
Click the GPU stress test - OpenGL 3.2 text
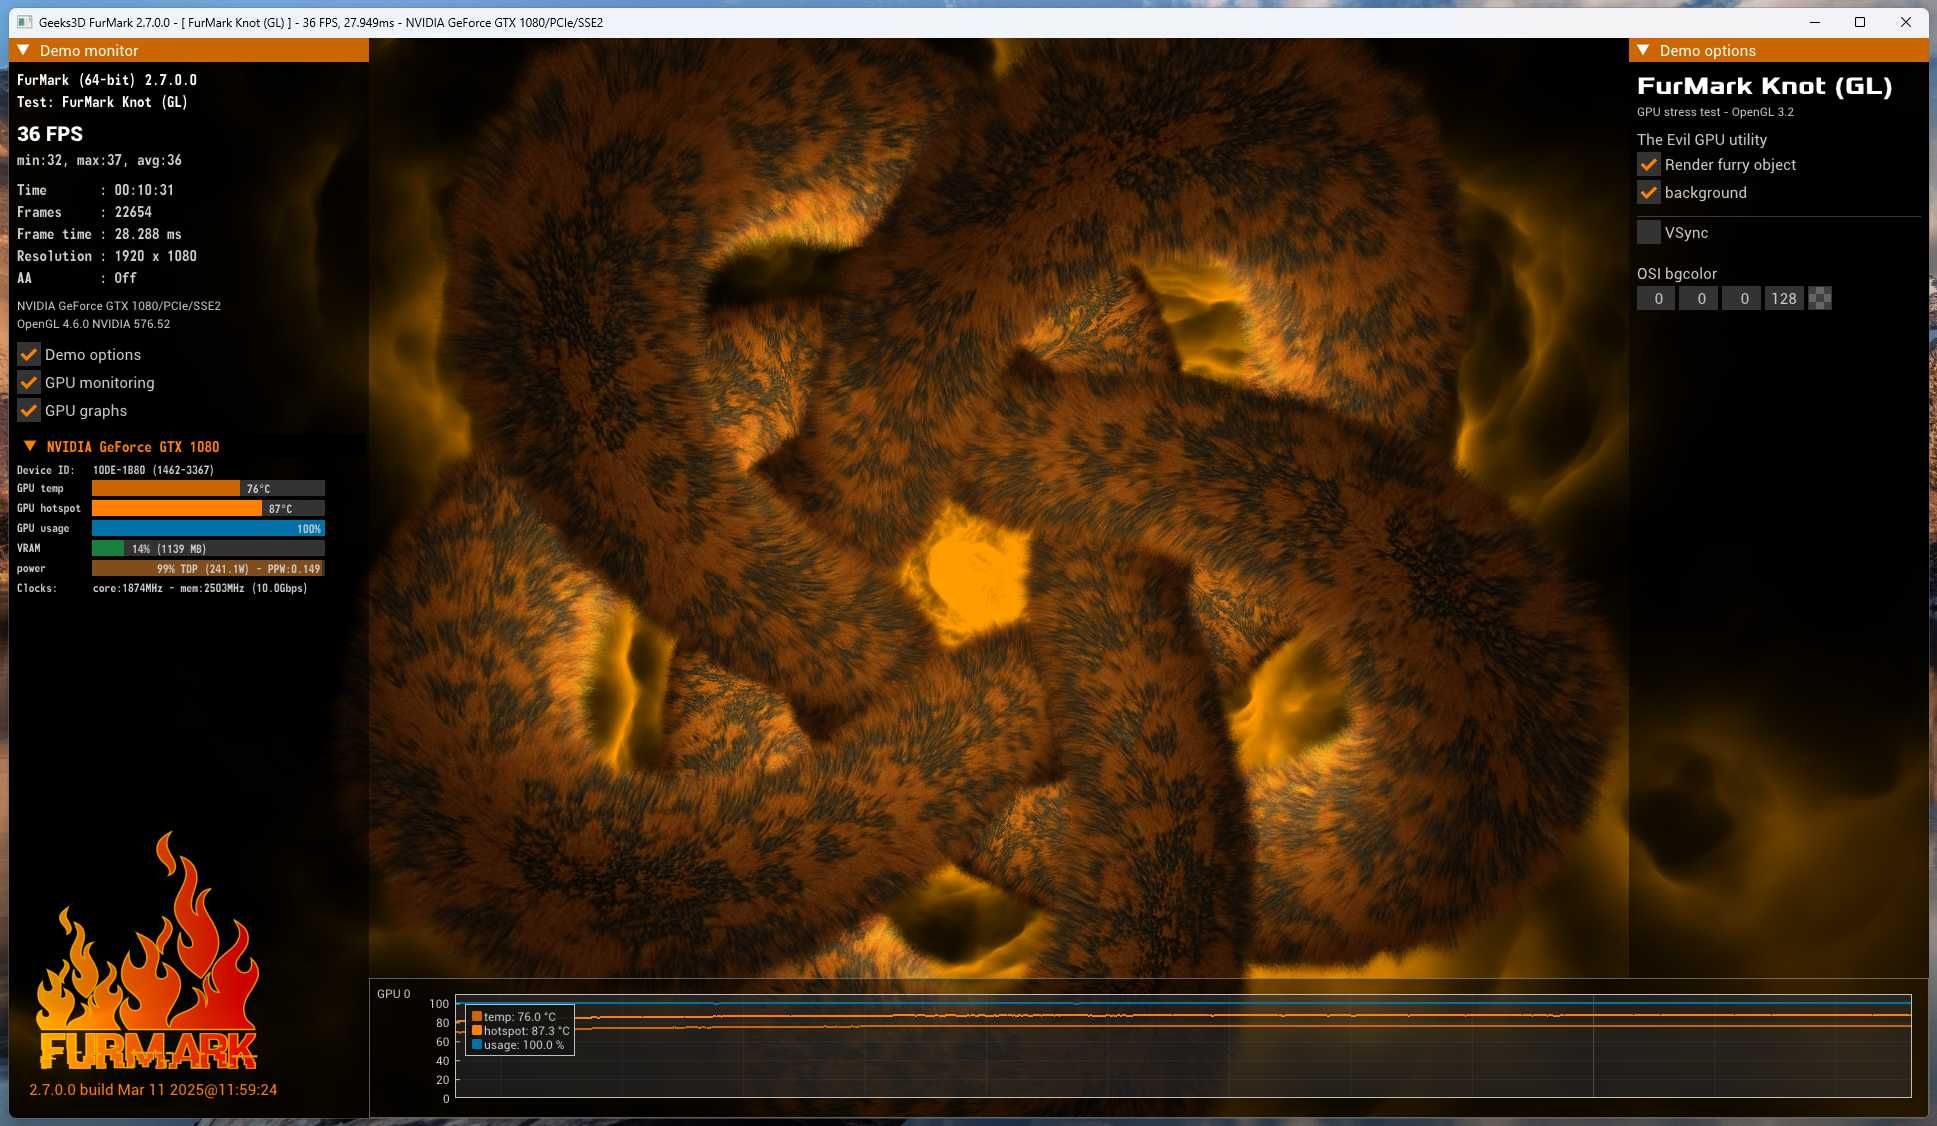click(x=1715, y=112)
